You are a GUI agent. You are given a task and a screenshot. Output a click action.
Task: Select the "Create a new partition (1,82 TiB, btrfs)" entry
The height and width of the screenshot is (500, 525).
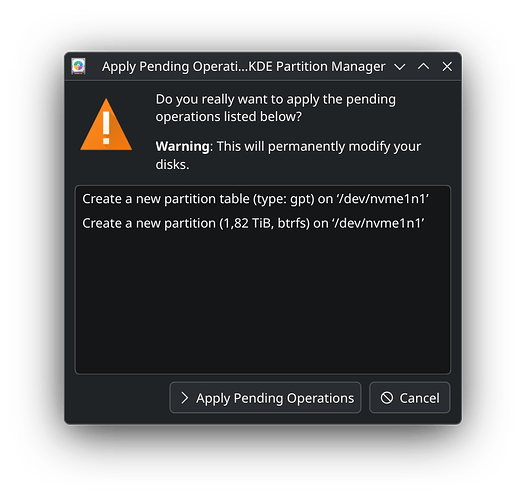263,223
